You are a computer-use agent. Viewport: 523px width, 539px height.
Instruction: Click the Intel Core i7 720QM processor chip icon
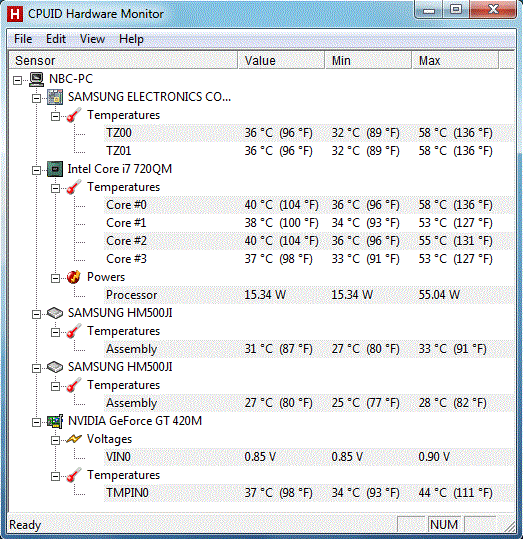point(55,169)
